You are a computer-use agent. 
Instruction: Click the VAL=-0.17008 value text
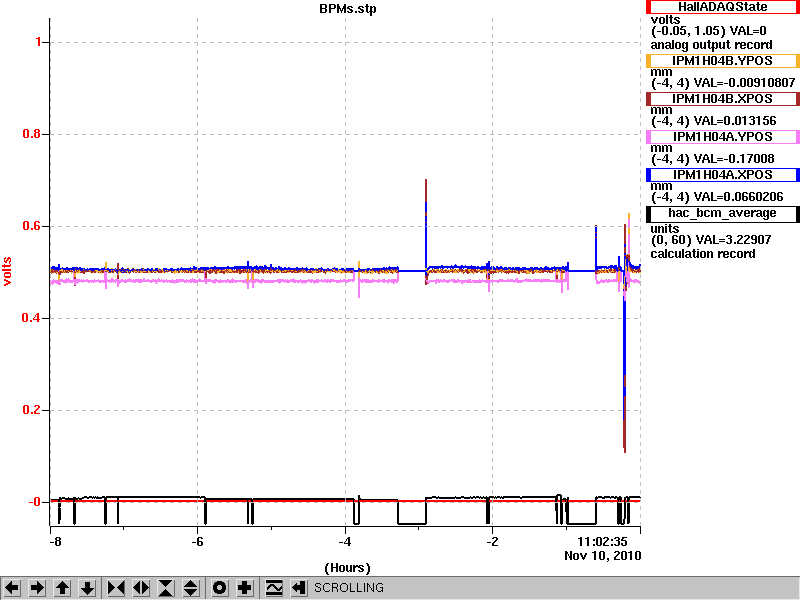[x=734, y=159]
